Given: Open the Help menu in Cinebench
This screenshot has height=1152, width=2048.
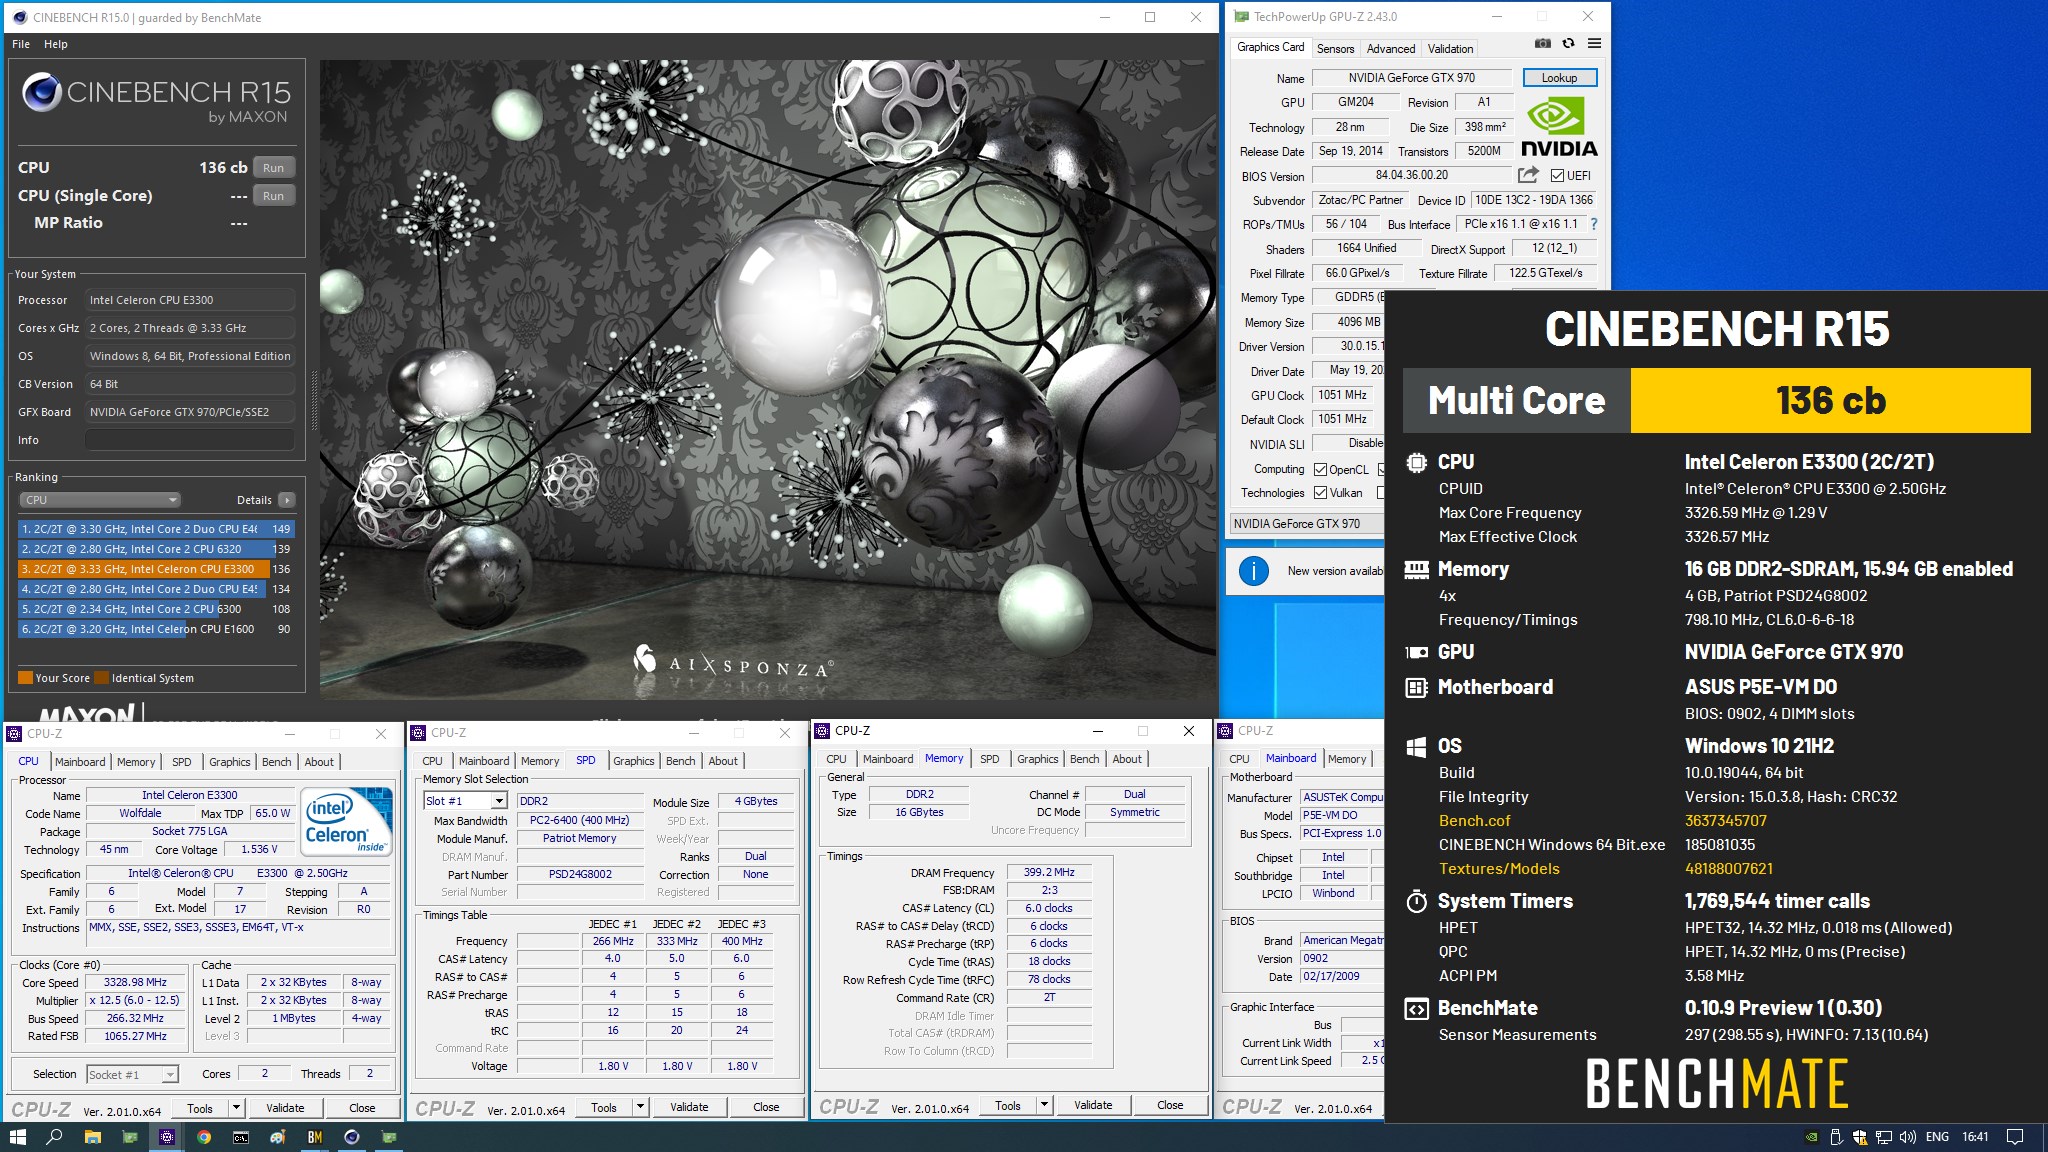Looking at the screenshot, I should (x=56, y=44).
